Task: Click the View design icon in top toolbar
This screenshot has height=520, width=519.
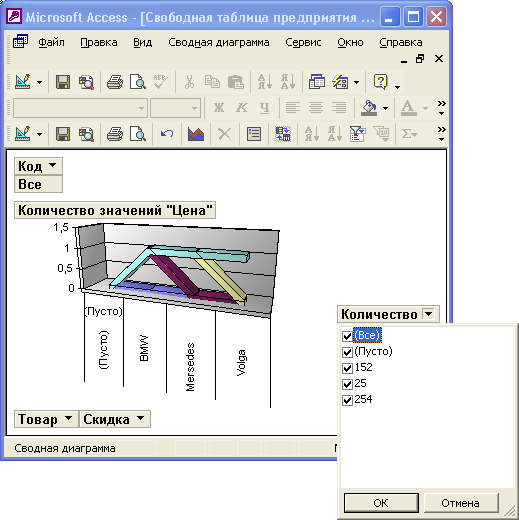Action: (23, 82)
